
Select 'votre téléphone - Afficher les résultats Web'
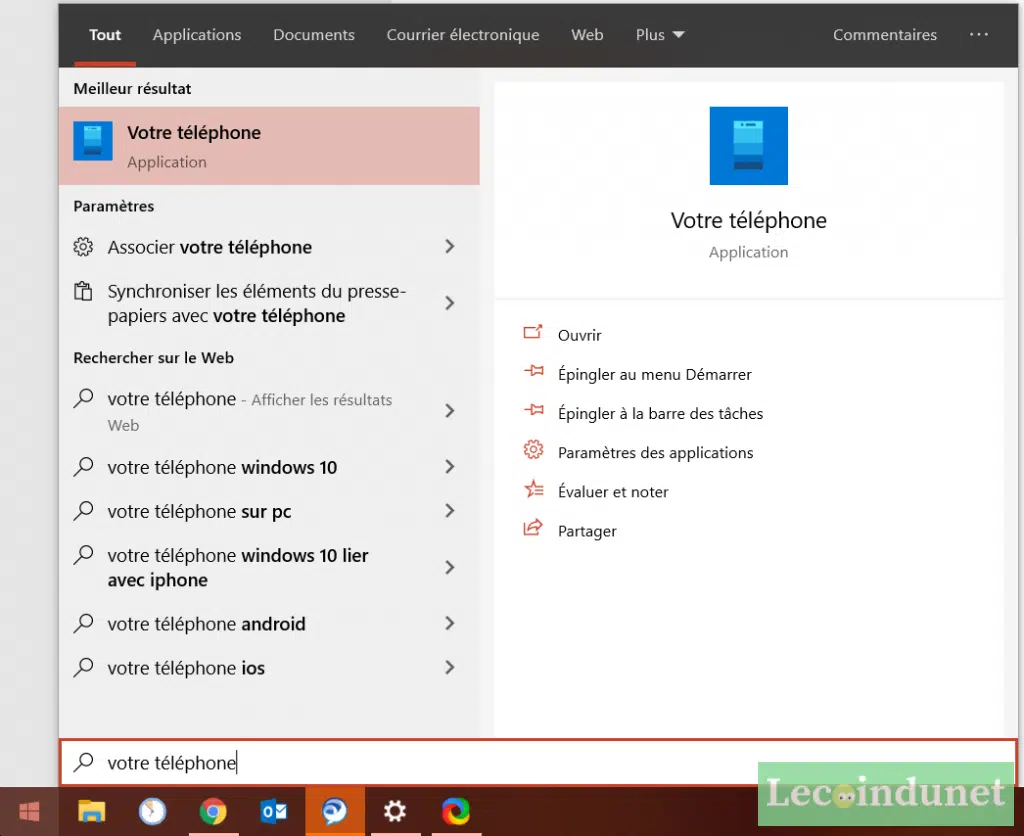[269, 411]
